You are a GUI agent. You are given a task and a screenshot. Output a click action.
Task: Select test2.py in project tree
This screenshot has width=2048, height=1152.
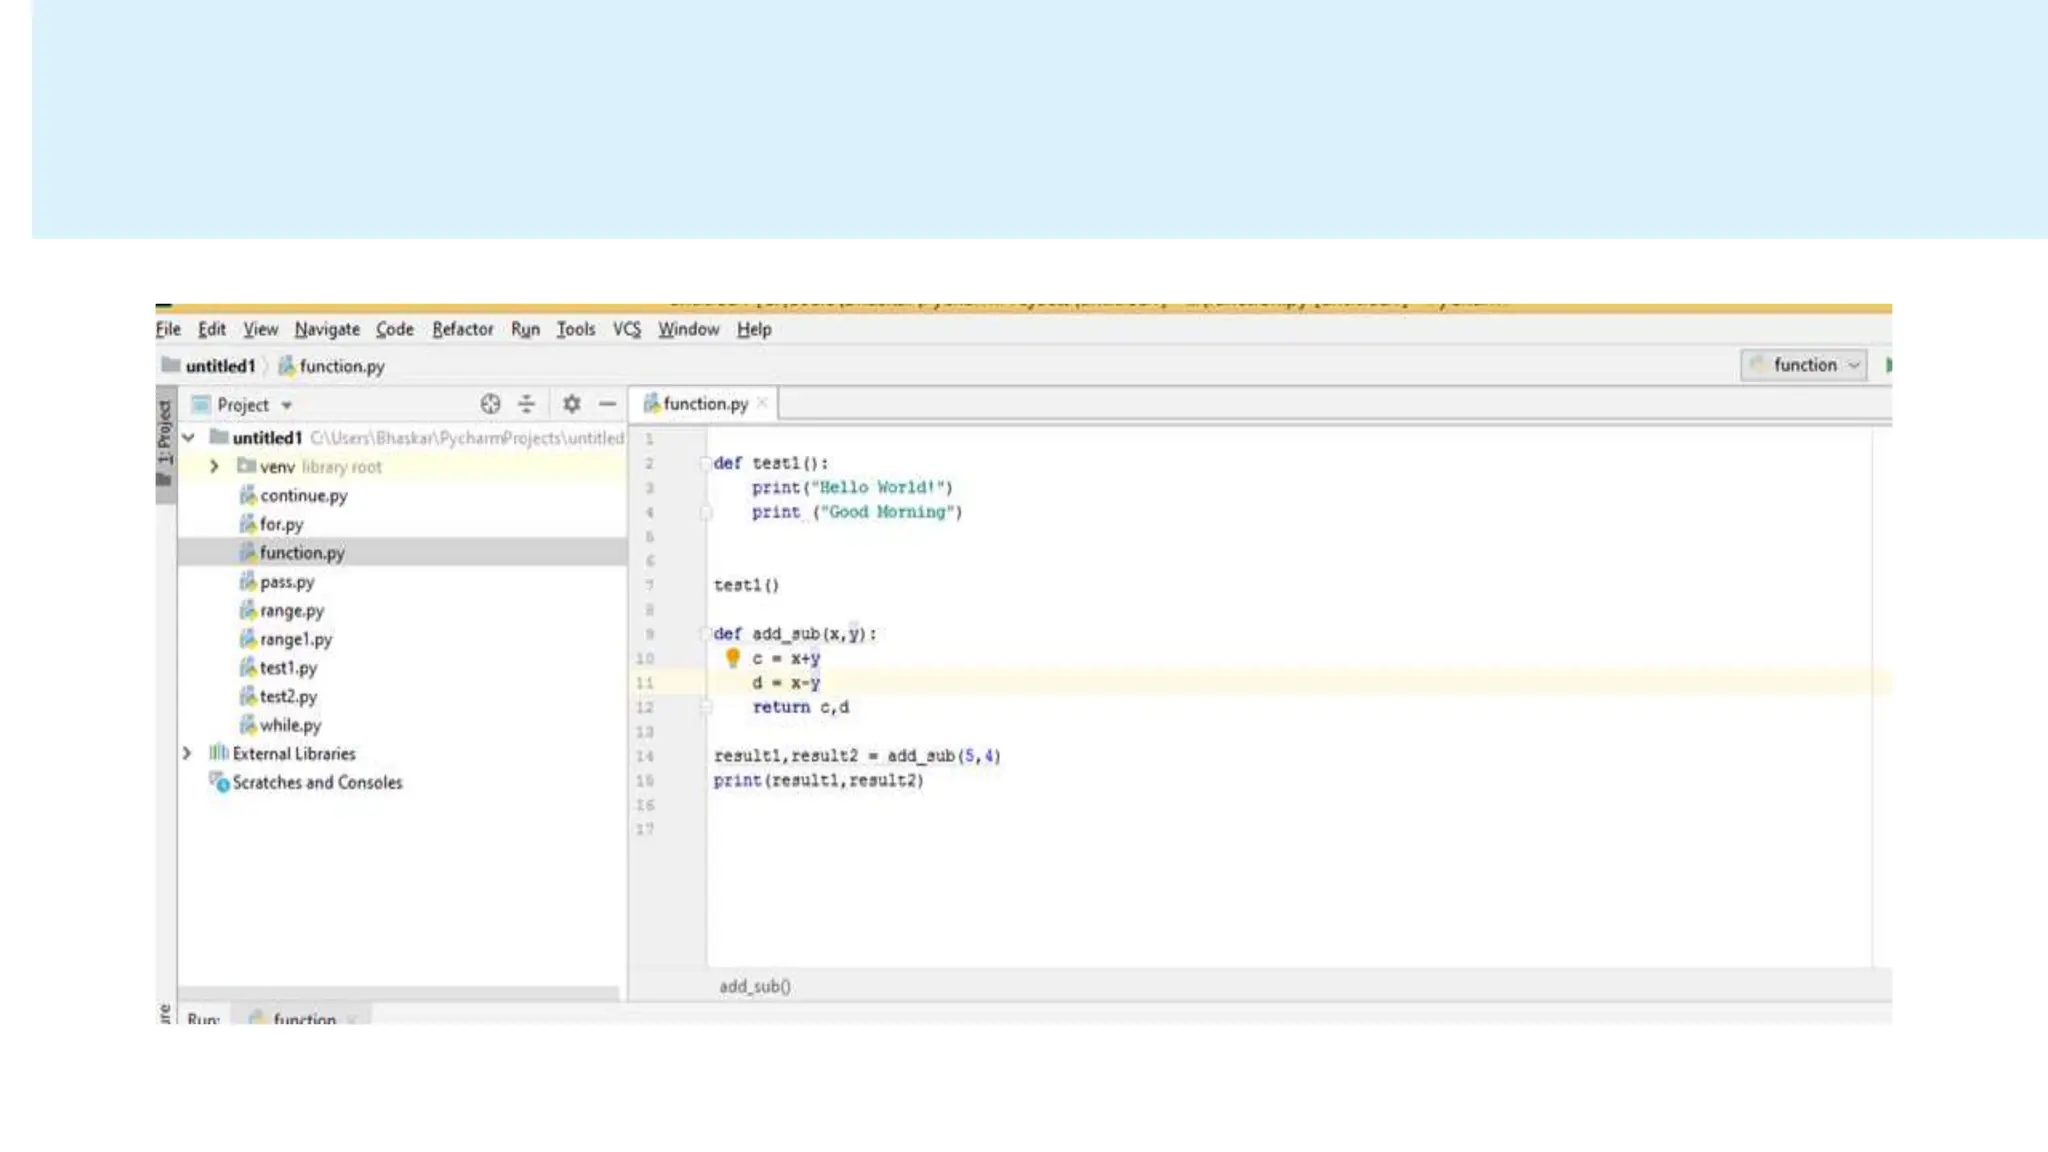pyautogui.click(x=278, y=697)
